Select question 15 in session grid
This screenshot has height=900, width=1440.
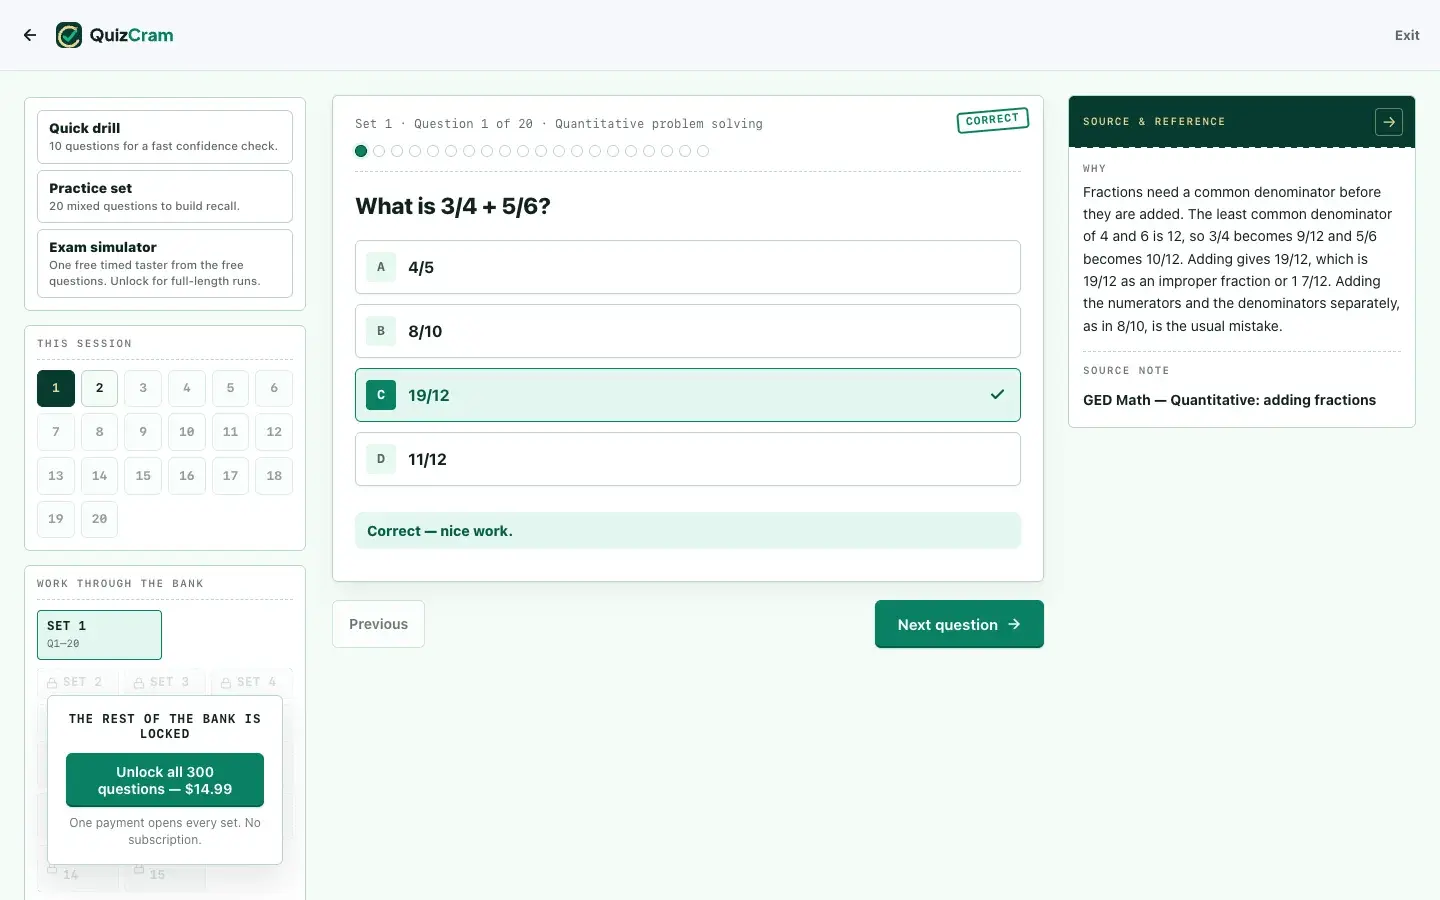coord(143,476)
